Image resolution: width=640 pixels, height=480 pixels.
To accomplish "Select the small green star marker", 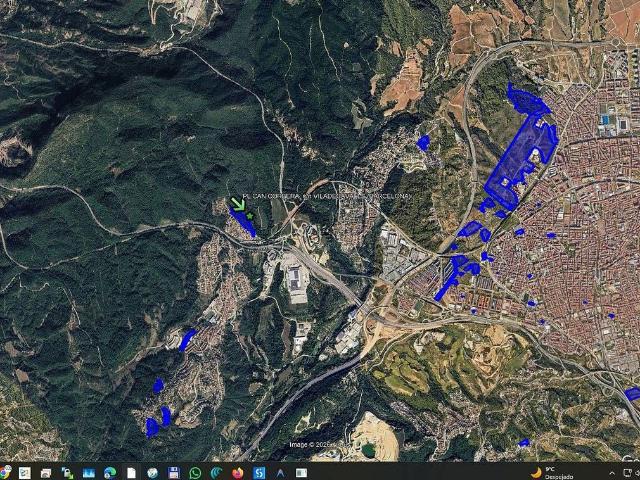I will 250,216.
